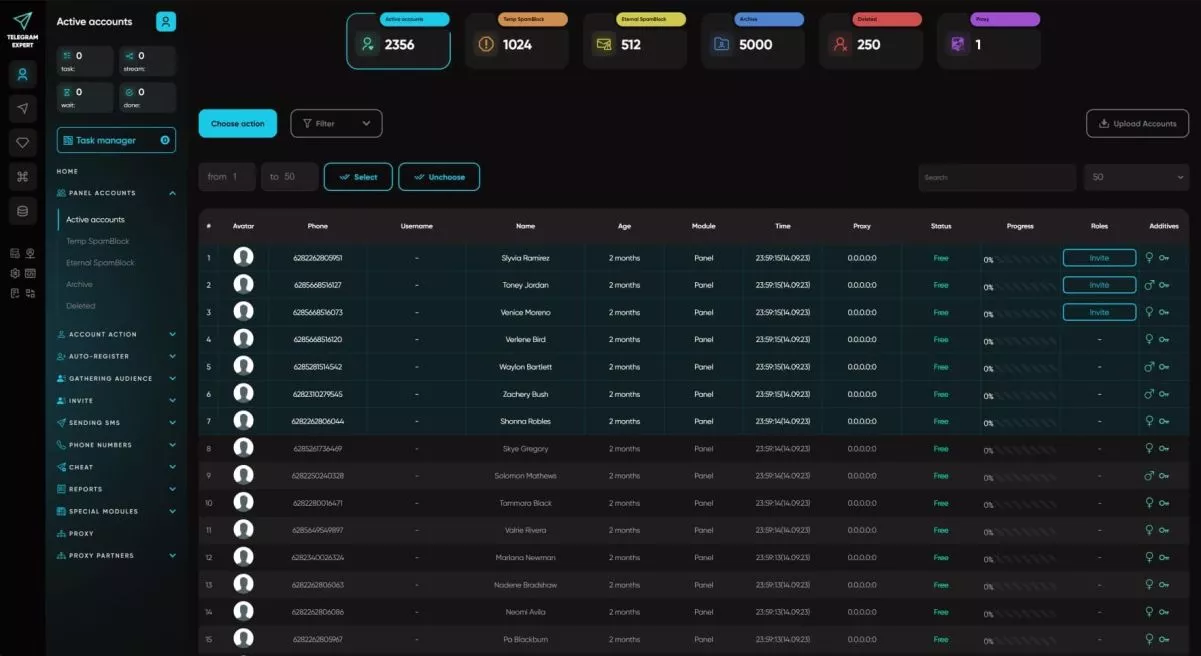Click the done checkmark counter icon
The width and height of the screenshot is (1201, 656).
point(128,92)
